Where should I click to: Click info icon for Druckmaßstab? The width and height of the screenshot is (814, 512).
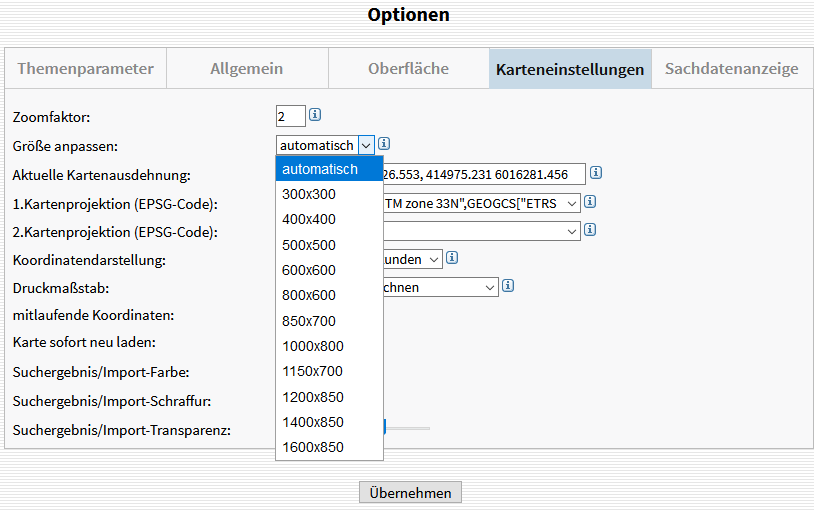click(x=508, y=286)
